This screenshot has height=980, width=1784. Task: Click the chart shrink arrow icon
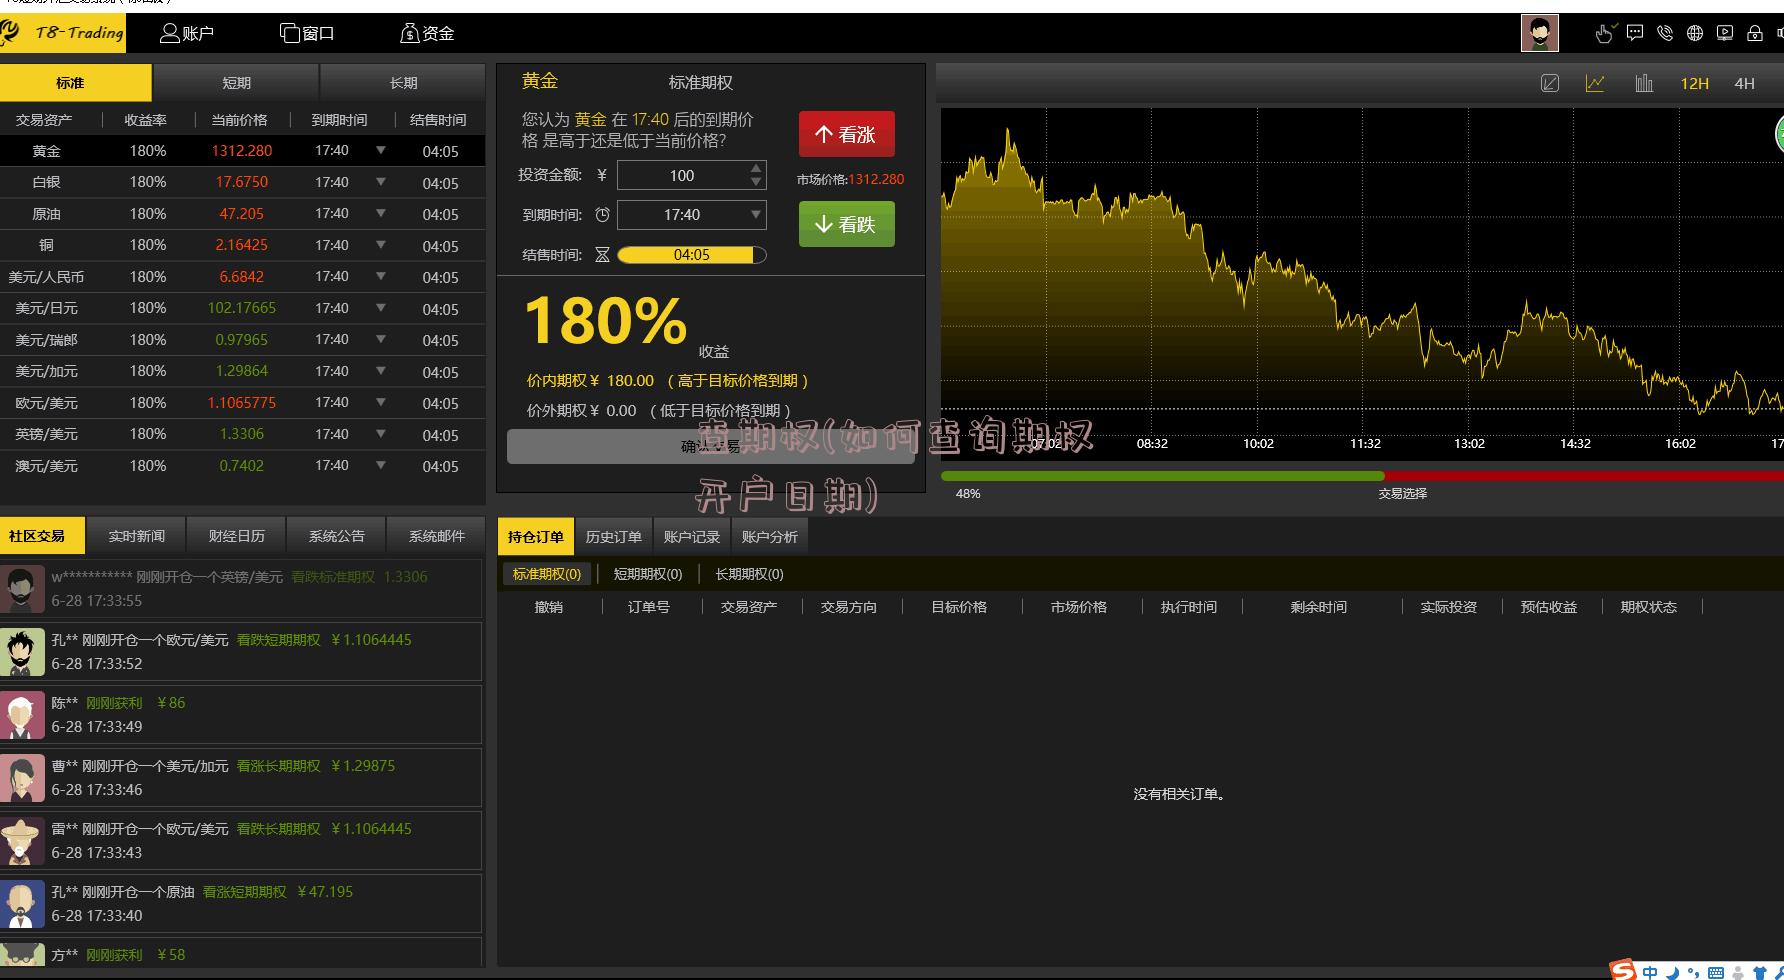[x=1550, y=83]
